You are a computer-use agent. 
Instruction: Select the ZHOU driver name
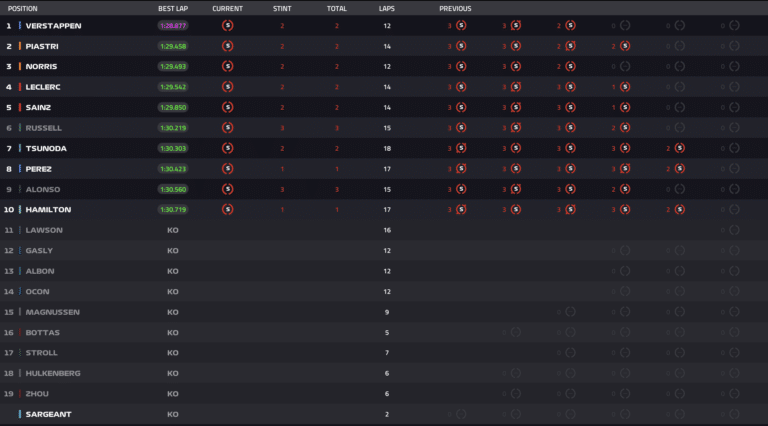click(37, 394)
